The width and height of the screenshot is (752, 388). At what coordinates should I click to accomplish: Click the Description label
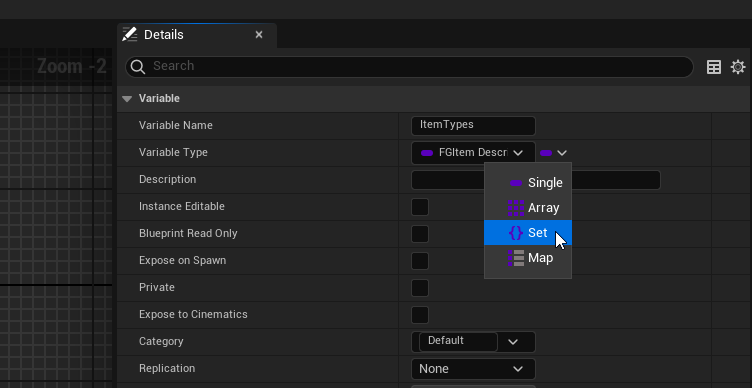coord(167,179)
